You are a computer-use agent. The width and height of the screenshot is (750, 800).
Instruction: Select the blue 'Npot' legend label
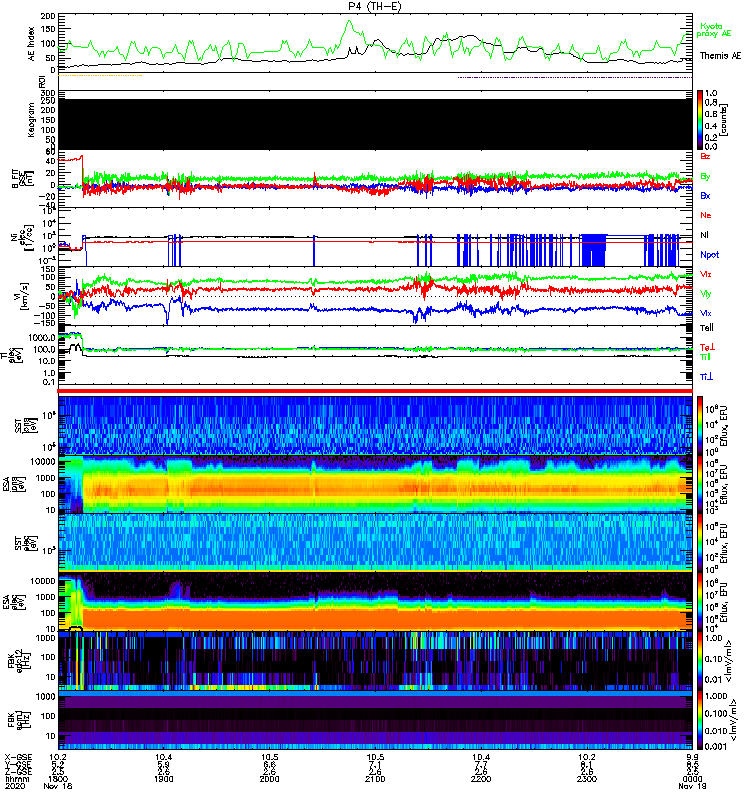tap(710, 255)
